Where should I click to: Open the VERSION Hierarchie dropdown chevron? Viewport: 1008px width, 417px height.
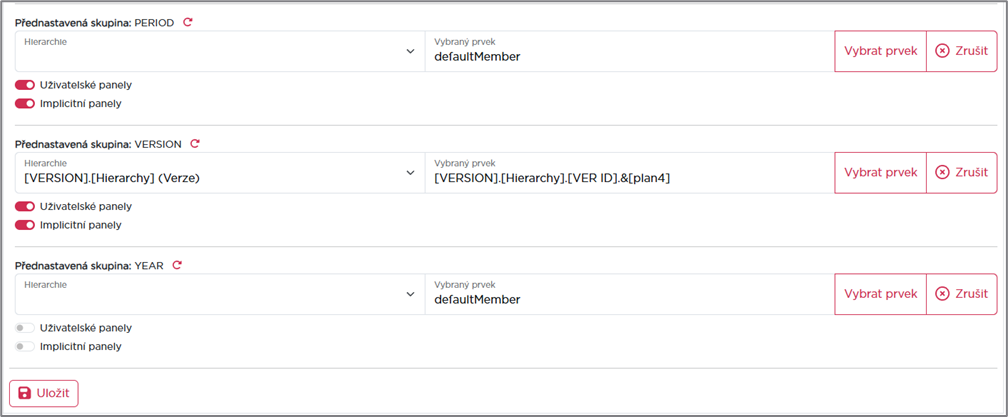click(x=411, y=173)
